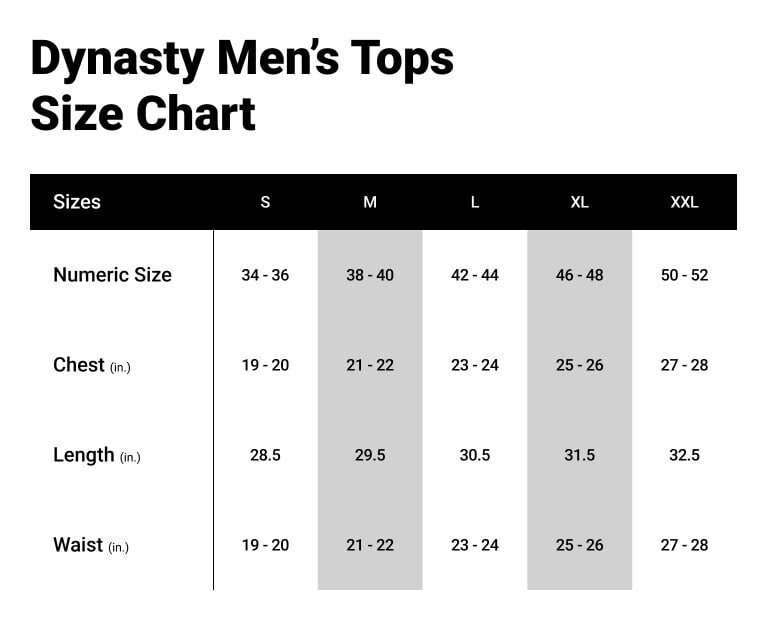Click the Chest (in.) row label
Viewport: 767px width, 620px height.
pos(91,365)
